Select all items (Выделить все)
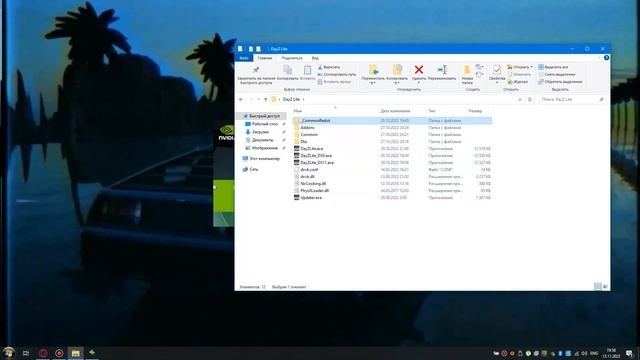This screenshot has height=360, width=640. point(553,67)
